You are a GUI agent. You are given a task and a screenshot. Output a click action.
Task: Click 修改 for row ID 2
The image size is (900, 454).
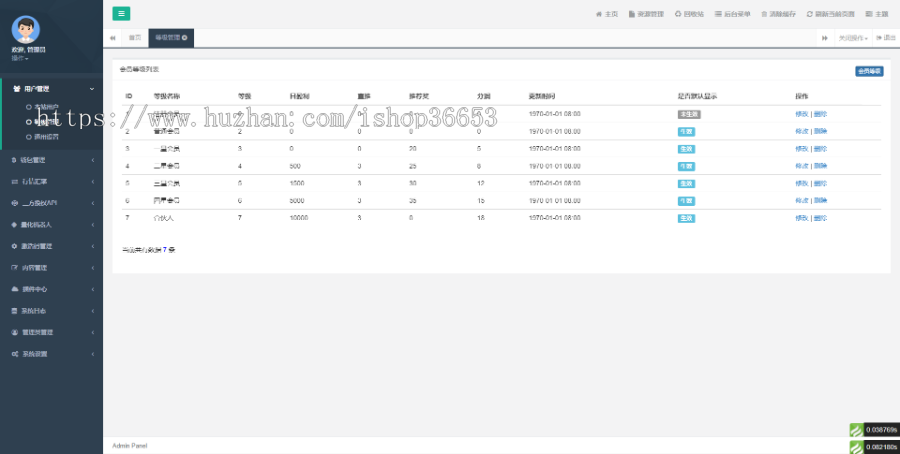tap(802, 131)
